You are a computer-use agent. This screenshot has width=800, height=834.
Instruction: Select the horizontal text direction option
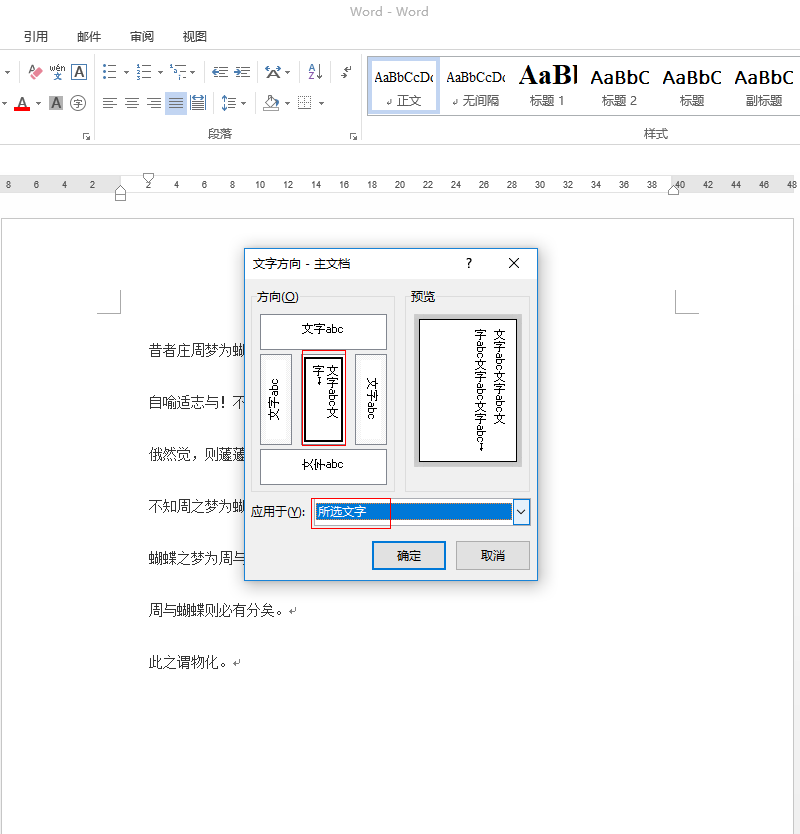click(x=323, y=331)
